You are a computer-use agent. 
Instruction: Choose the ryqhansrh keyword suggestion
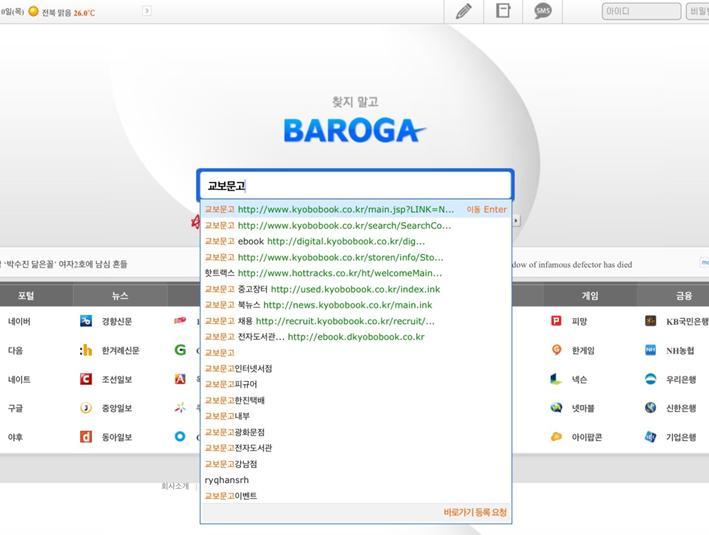(356, 480)
